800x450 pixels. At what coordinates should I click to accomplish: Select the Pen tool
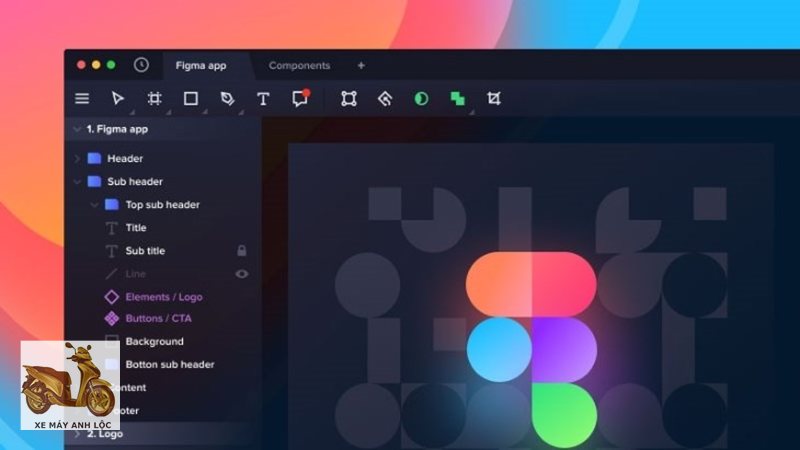point(227,98)
